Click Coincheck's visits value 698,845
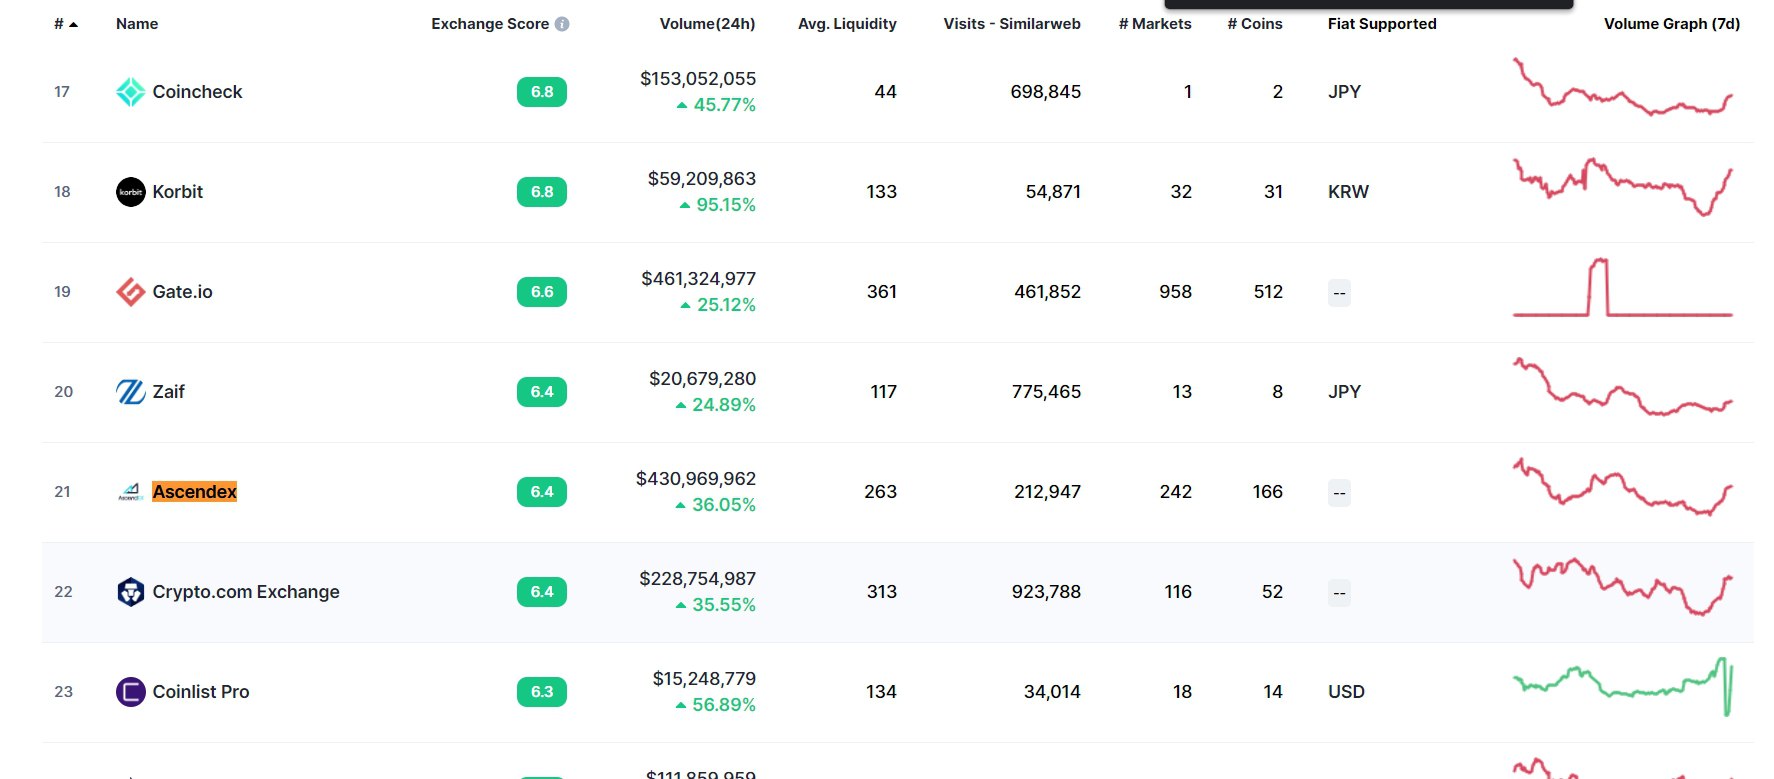 tap(1046, 92)
